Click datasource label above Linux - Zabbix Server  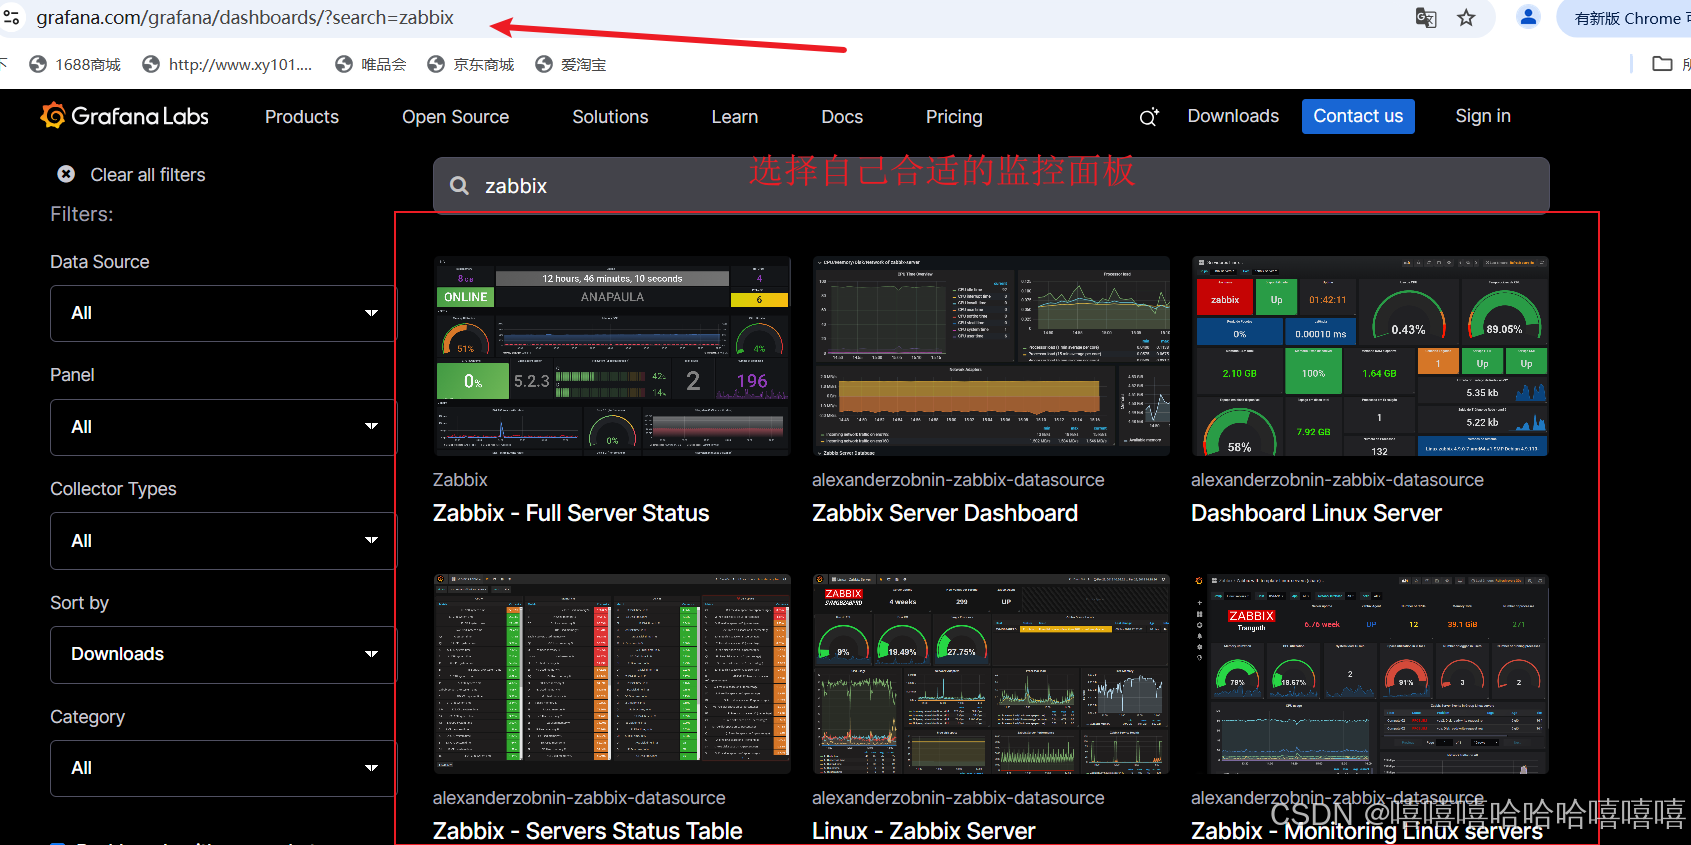click(958, 798)
